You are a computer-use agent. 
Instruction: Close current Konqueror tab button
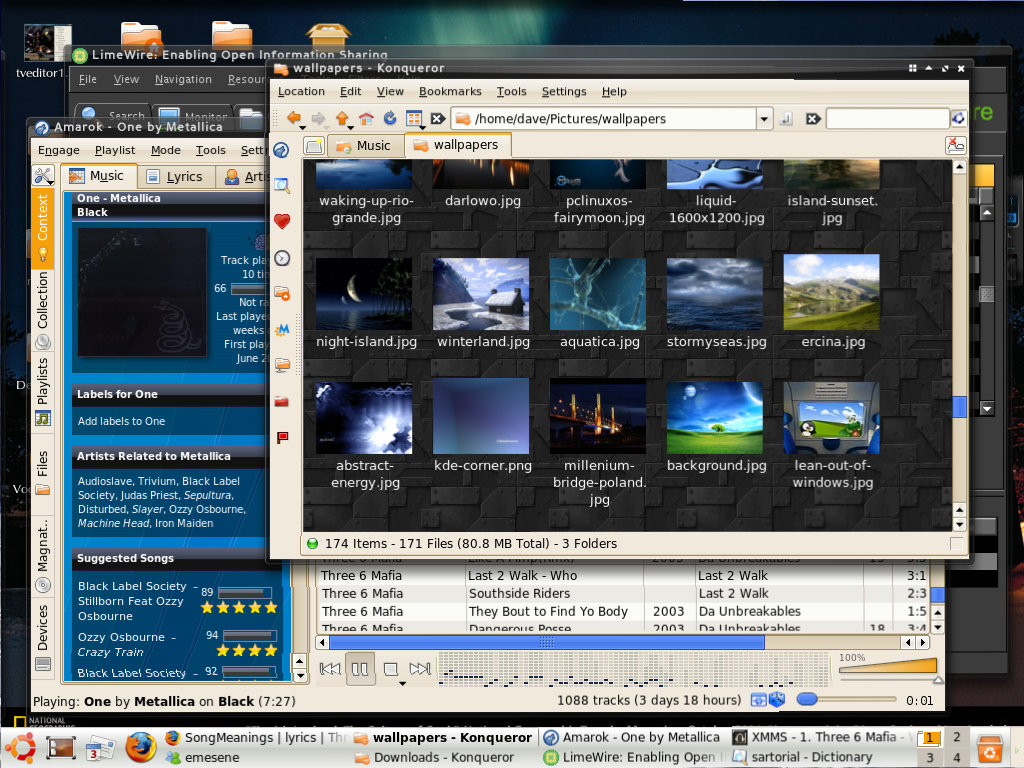(955, 145)
